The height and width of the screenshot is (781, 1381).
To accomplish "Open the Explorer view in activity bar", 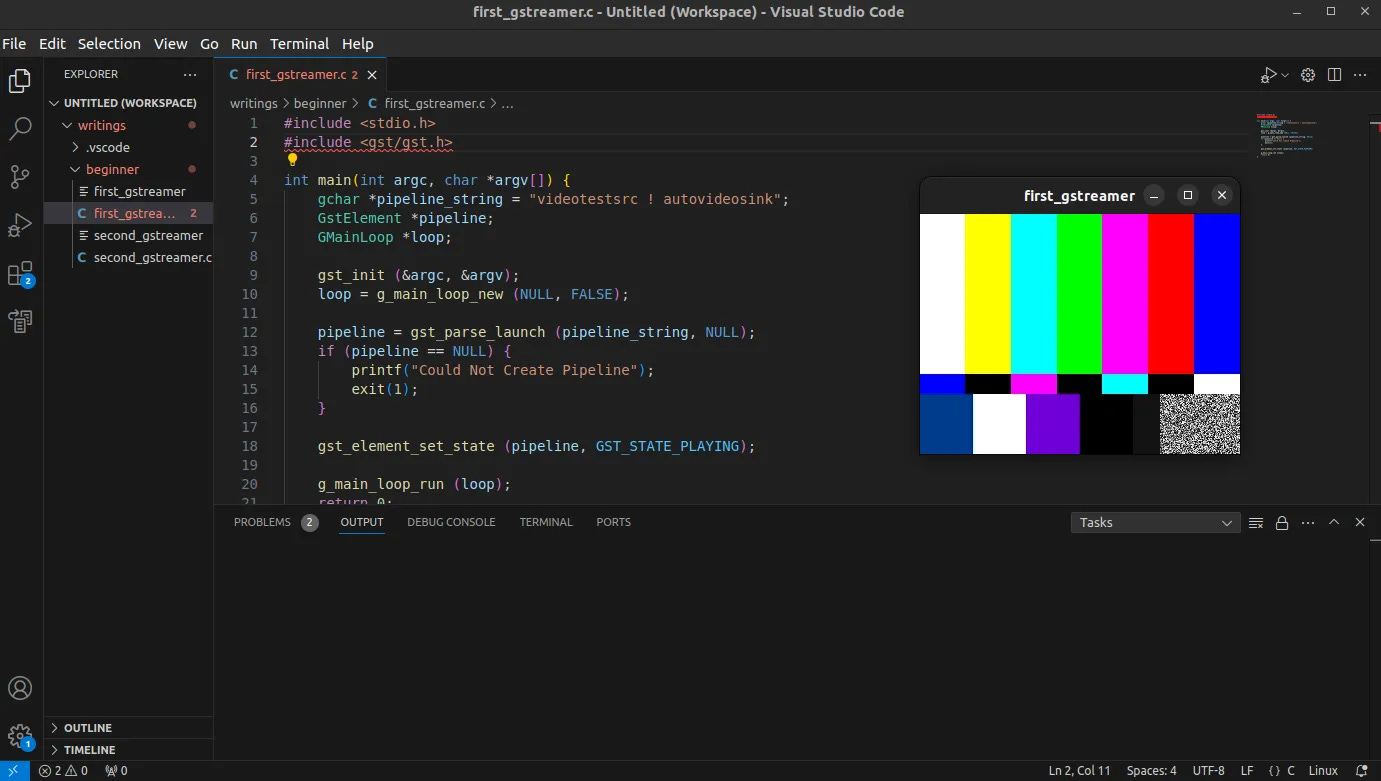I will [20, 81].
